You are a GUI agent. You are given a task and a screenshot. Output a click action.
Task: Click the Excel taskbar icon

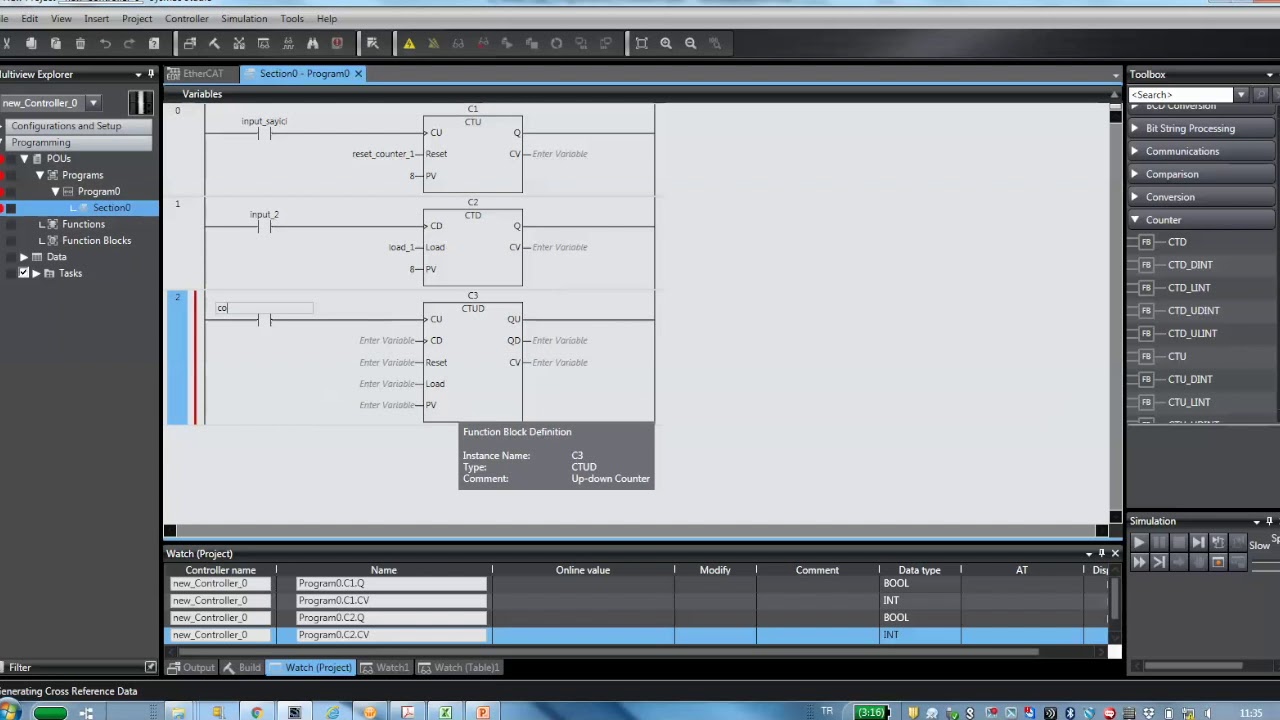tap(445, 712)
